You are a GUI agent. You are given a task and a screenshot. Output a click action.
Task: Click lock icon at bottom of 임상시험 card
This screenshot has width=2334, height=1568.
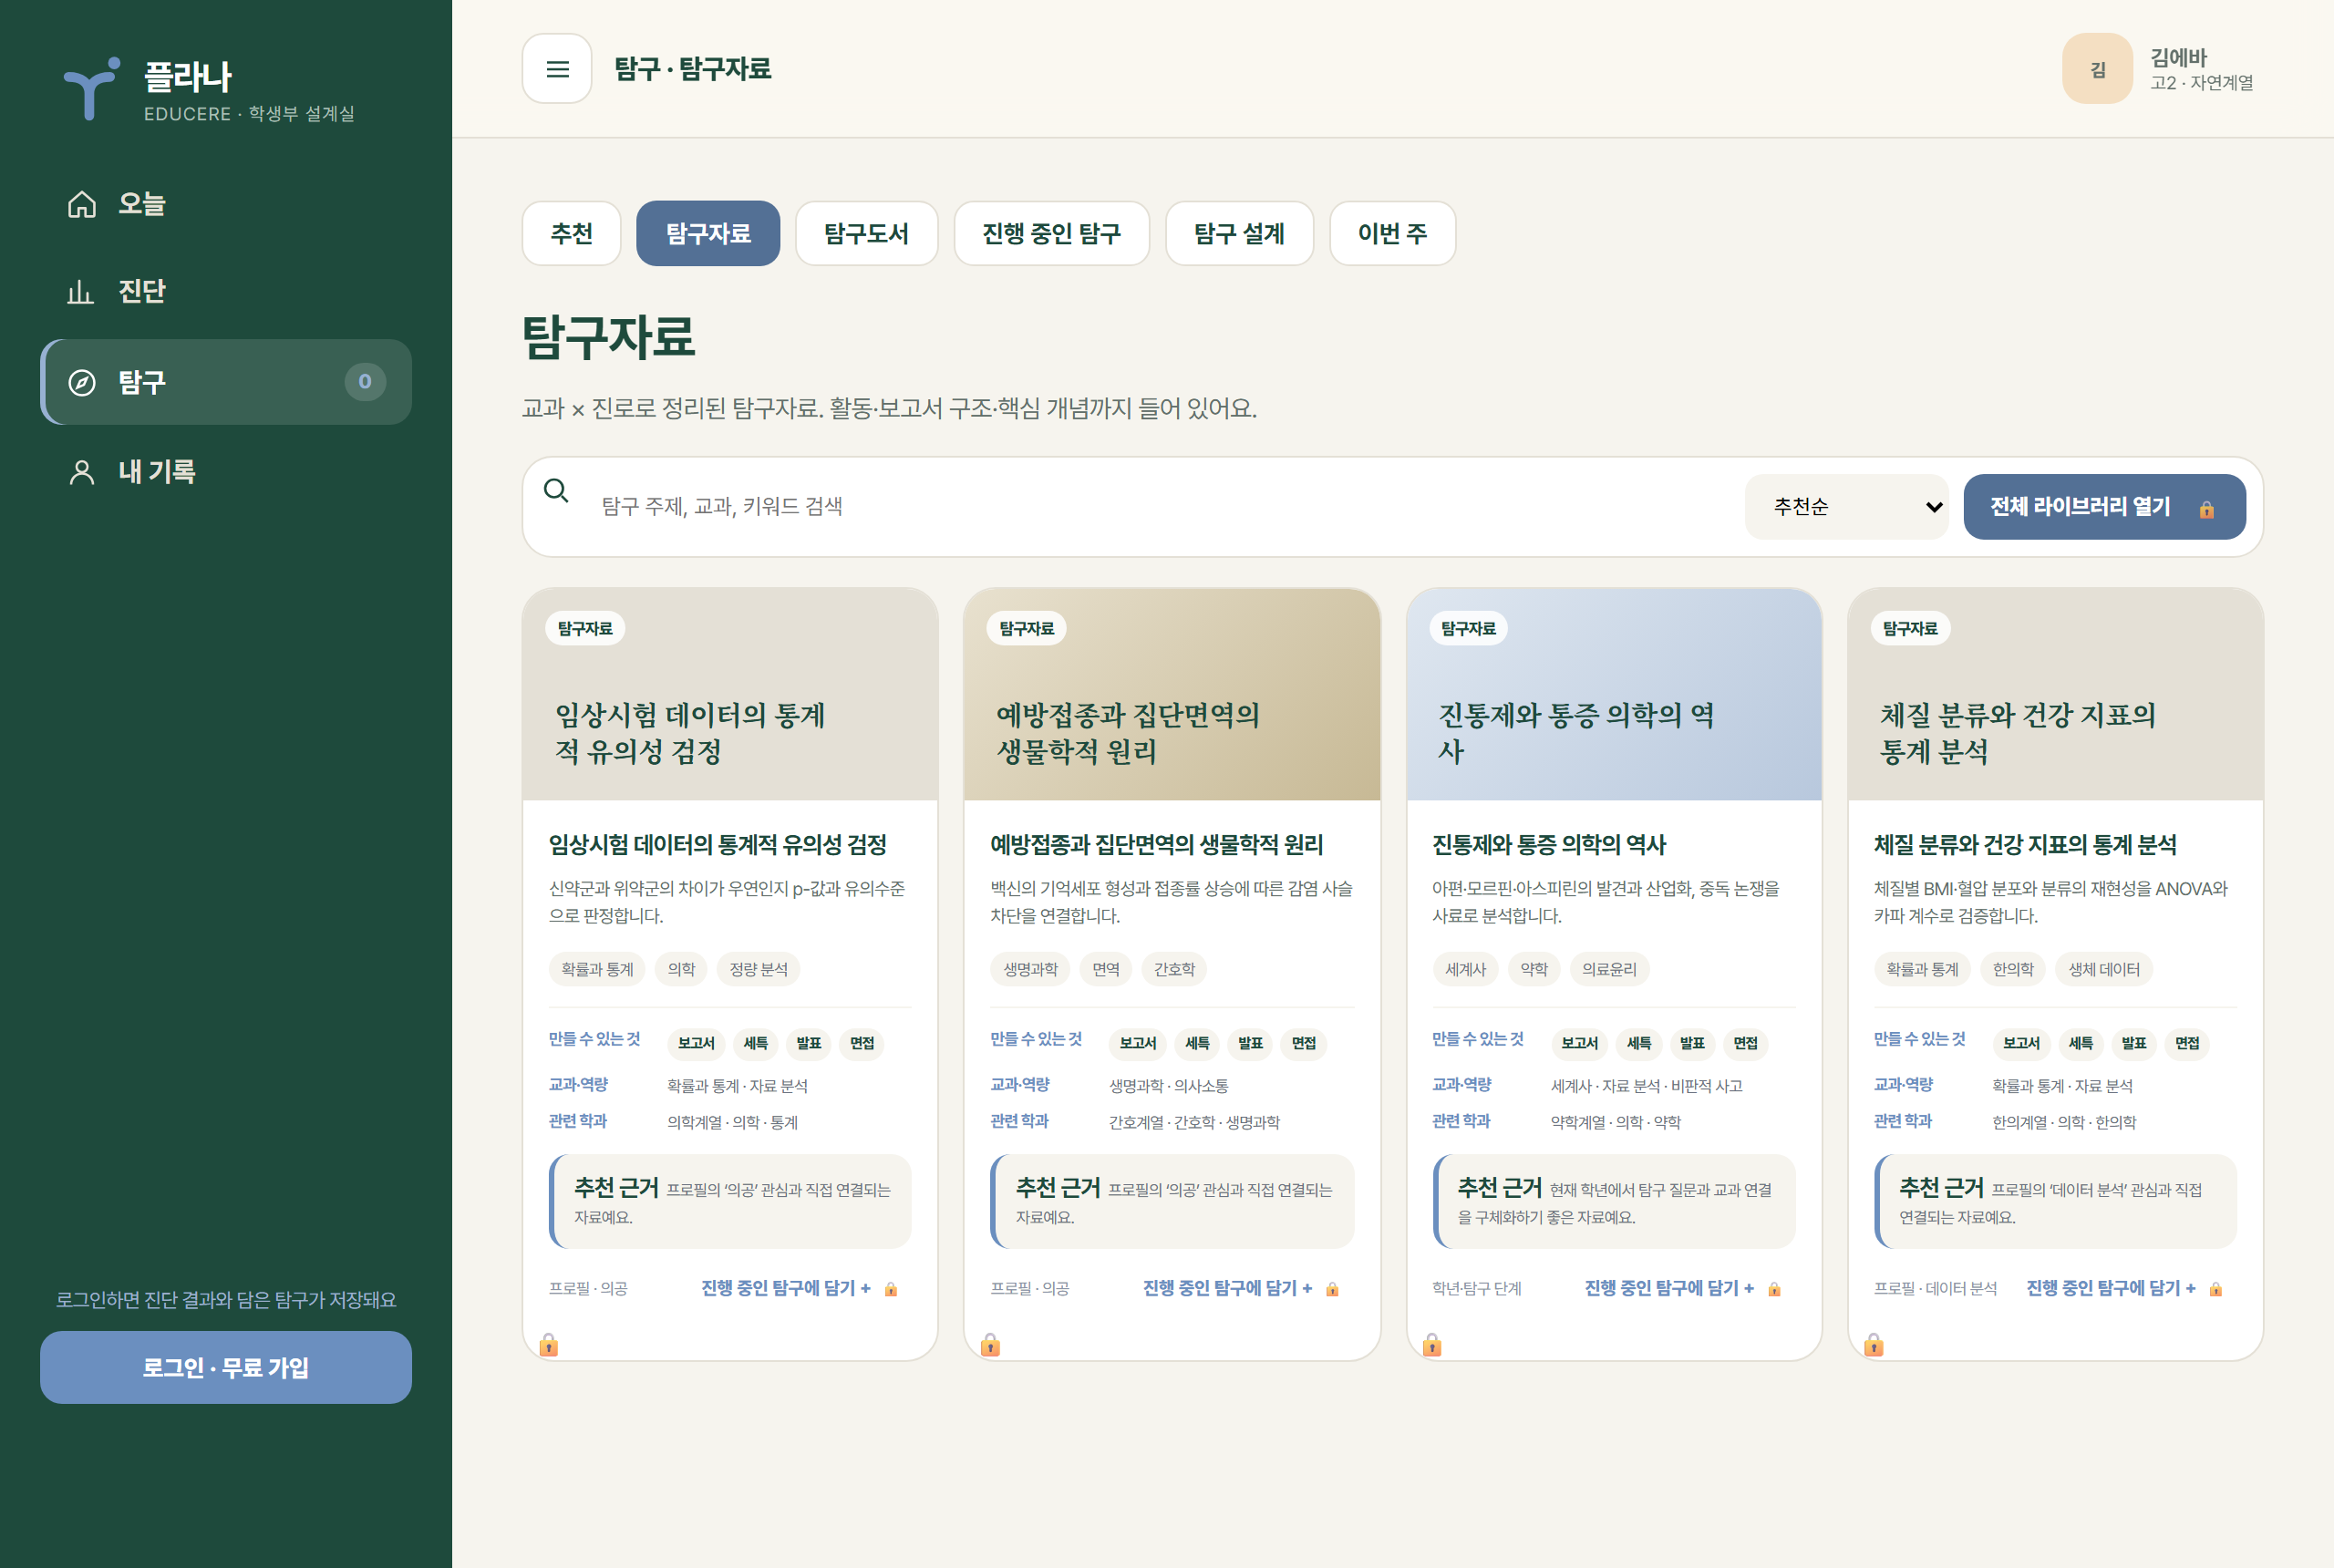click(549, 1345)
